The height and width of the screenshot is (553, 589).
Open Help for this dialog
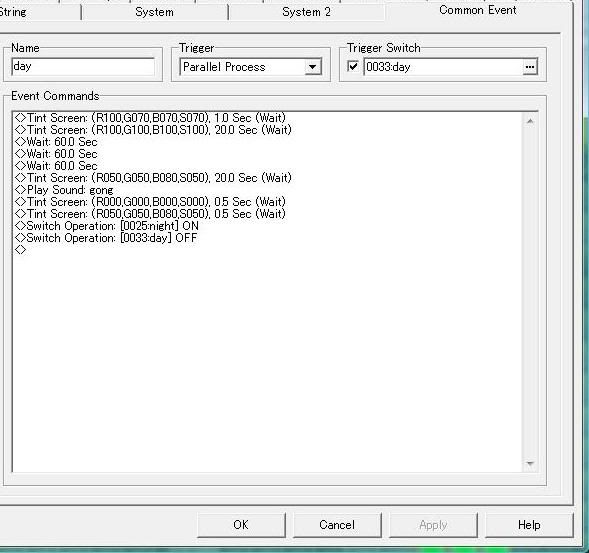pyautogui.click(x=529, y=525)
